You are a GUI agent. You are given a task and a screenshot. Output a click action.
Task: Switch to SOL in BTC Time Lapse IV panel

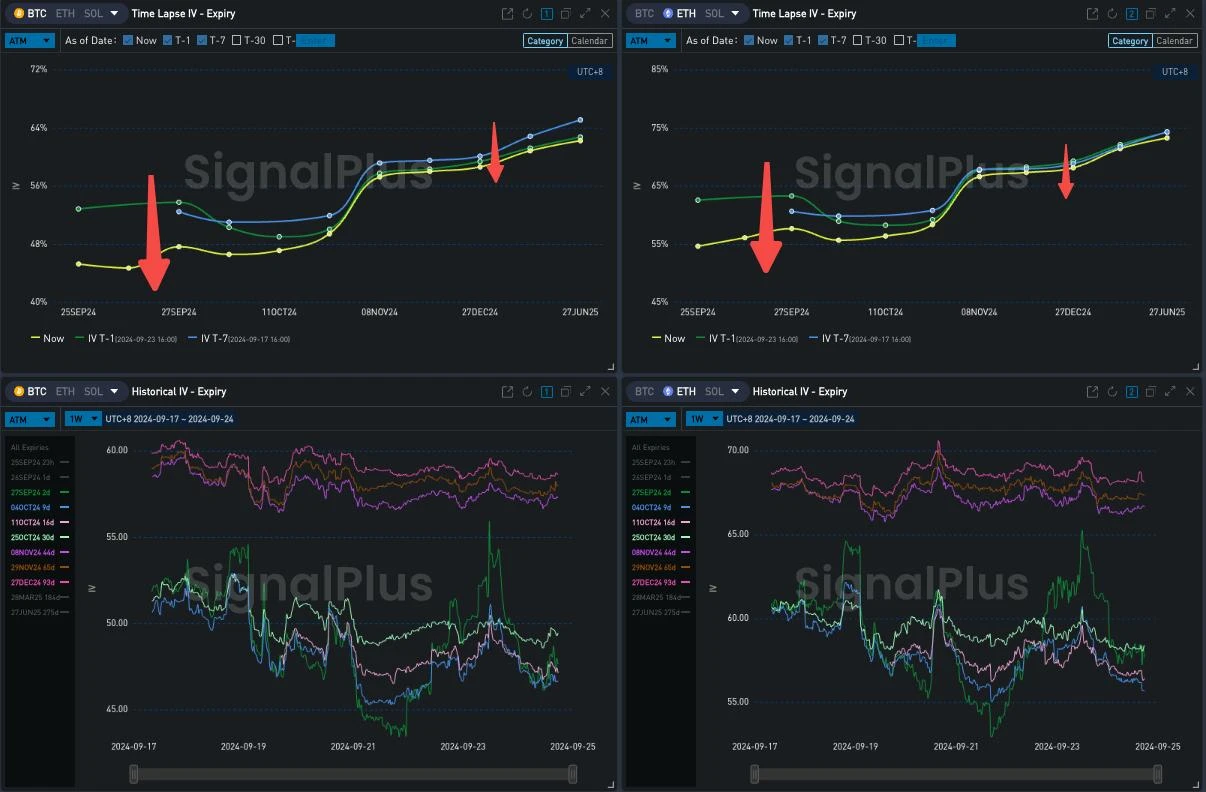(x=93, y=14)
